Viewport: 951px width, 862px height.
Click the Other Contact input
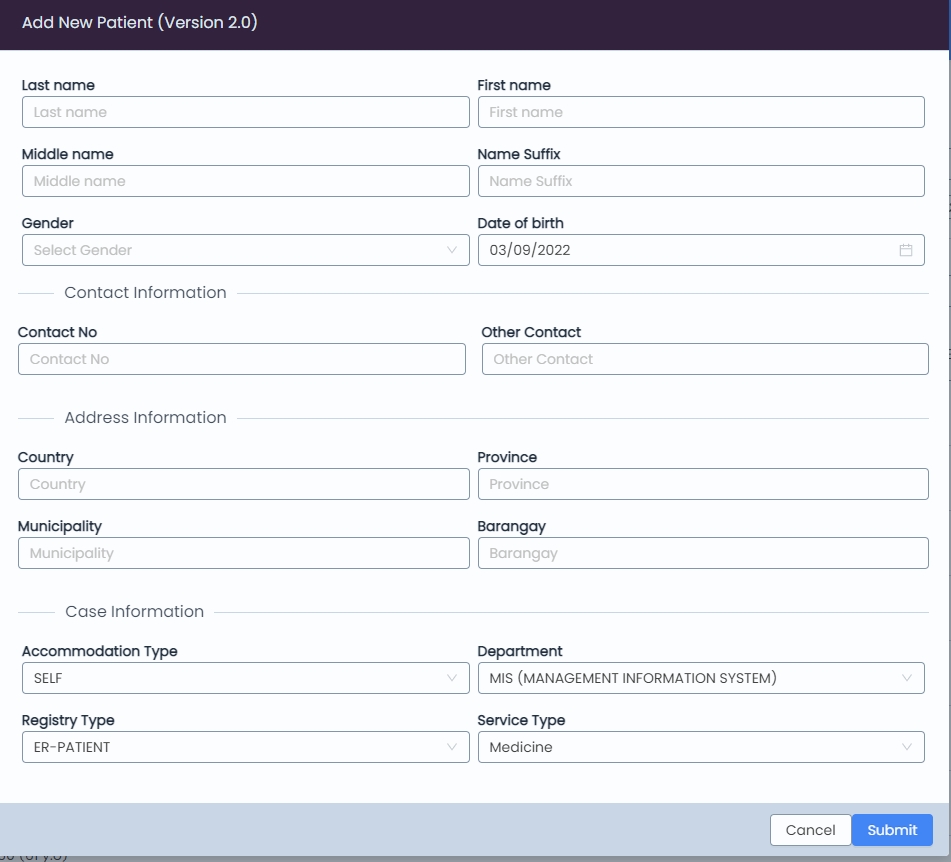pos(704,359)
